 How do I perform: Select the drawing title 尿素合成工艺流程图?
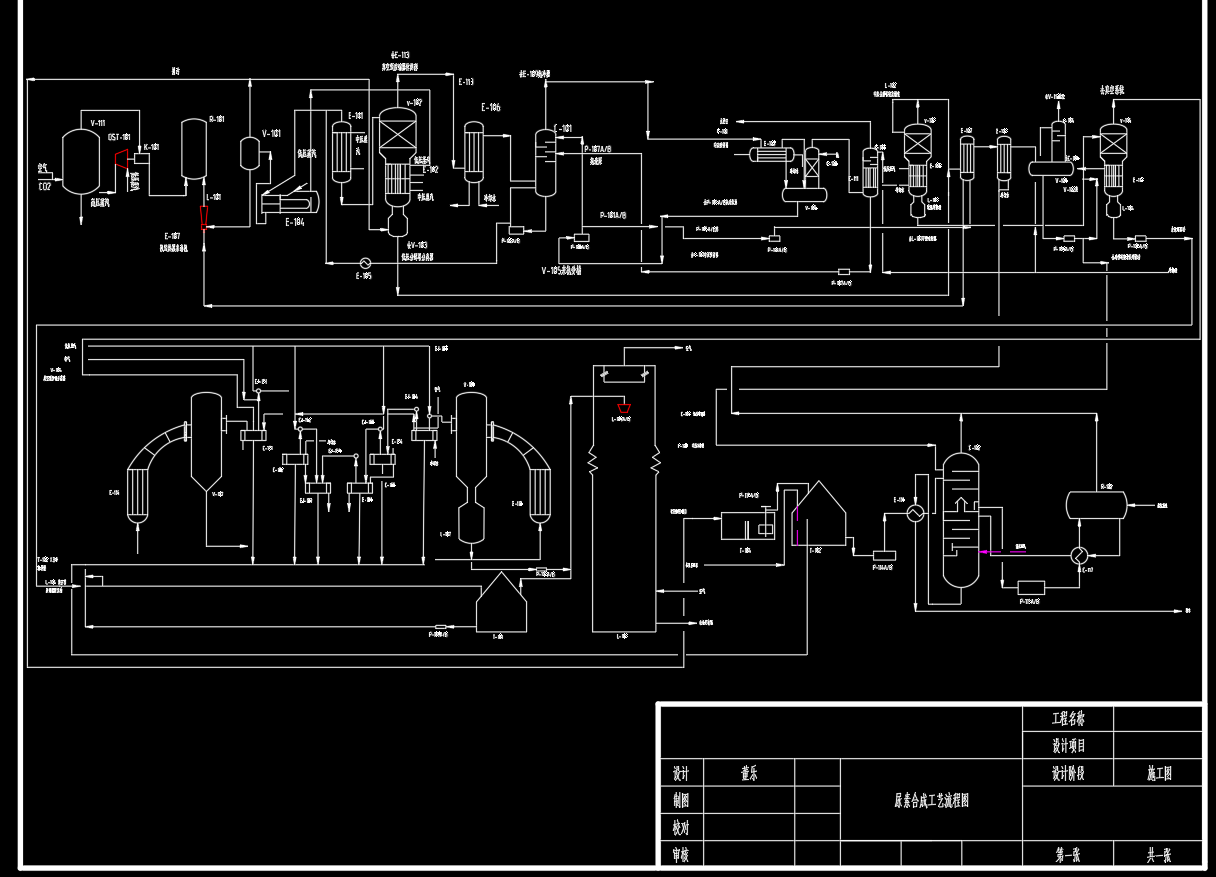click(x=930, y=800)
